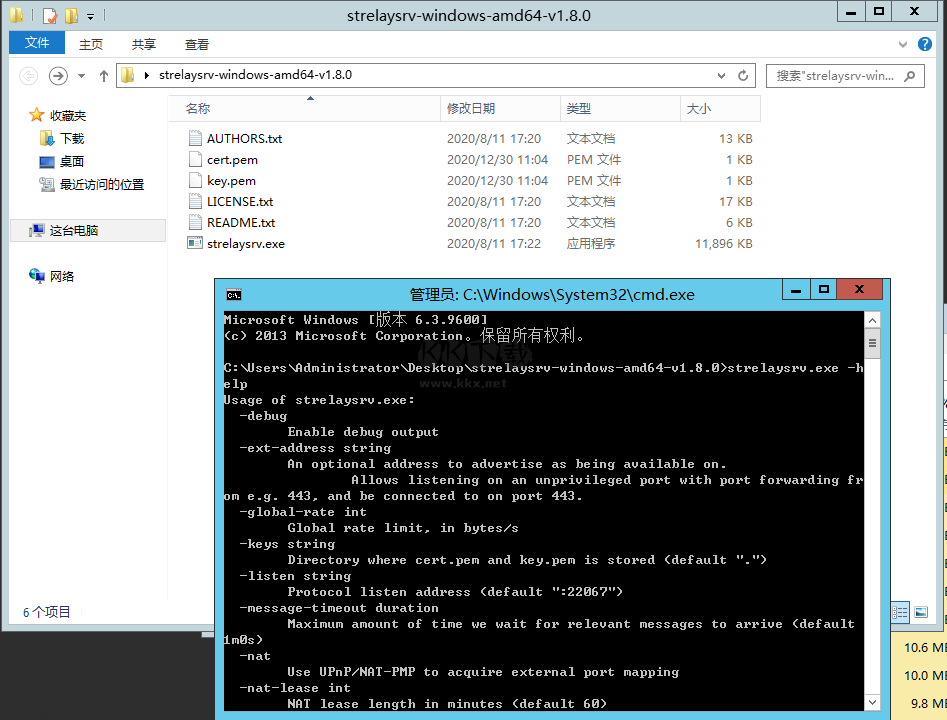Open the 查看 ribbon tab

pyautogui.click(x=197, y=45)
